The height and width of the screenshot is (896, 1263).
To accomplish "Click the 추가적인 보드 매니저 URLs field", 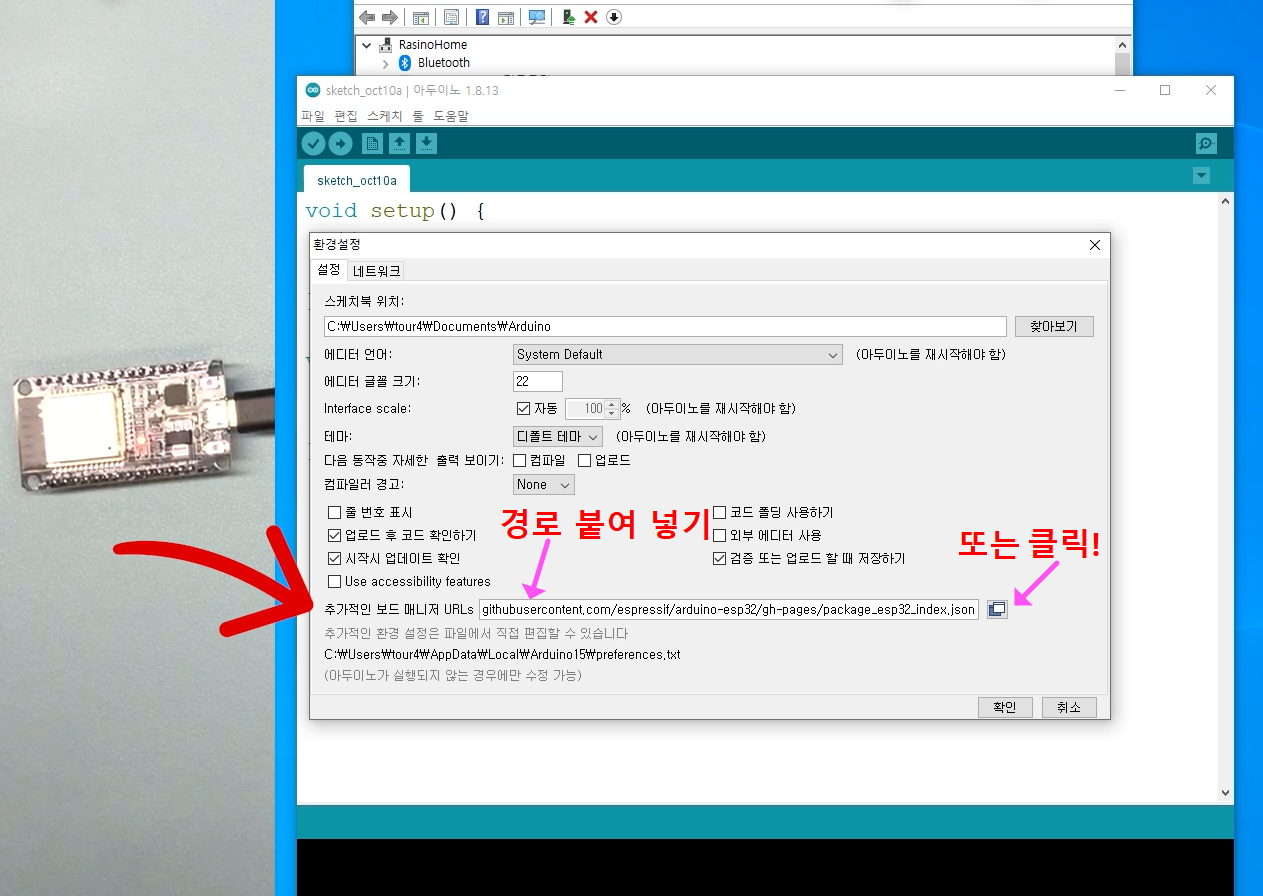I will 729,609.
